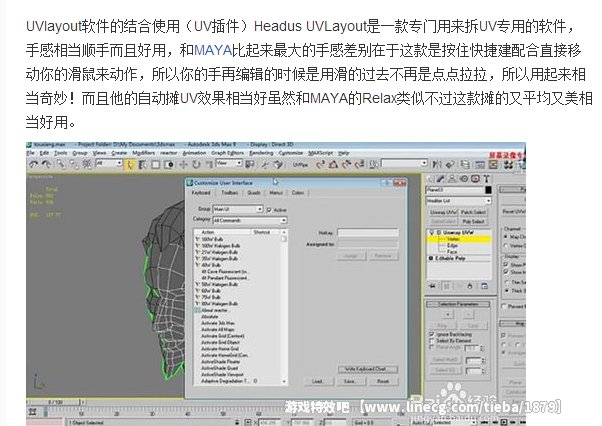The height and width of the screenshot is (426, 602).
Task: Open the named selection sets dropdown
Action: pyautogui.click(x=404, y=163)
